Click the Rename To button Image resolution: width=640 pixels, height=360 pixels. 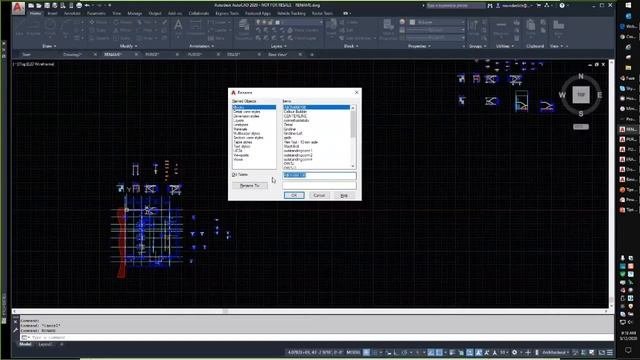[x=250, y=186]
